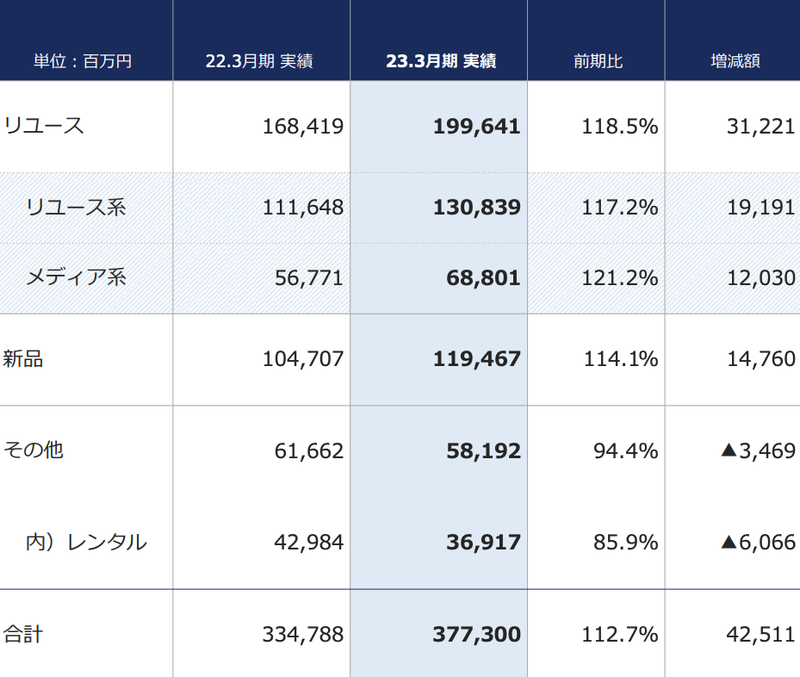Click the bold value 130,839
The width and height of the screenshot is (800, 677).
pyautogui.click(x=477, y=208)
